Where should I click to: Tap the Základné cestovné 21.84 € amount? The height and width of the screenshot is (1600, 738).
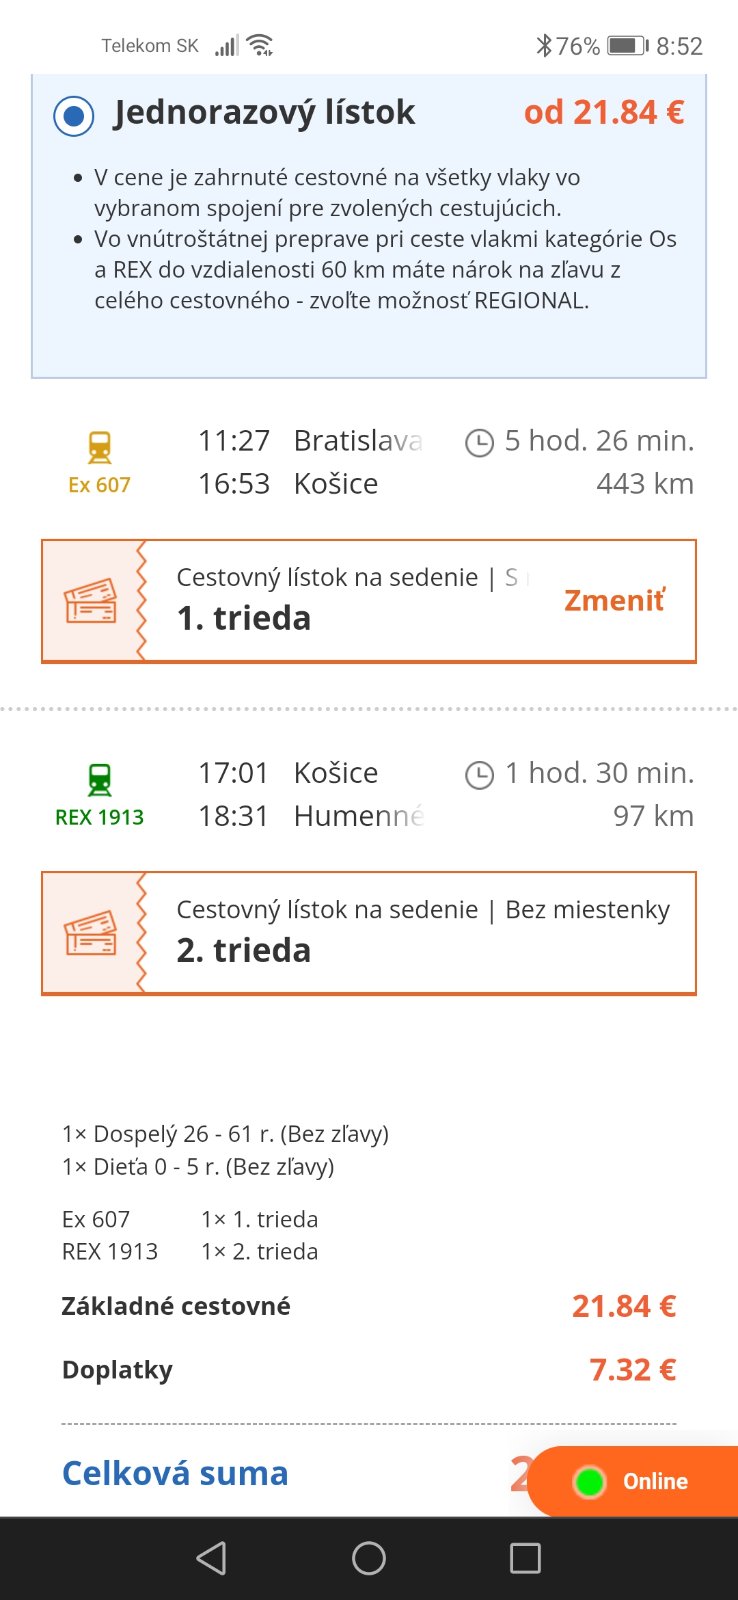click(624, 1306)
